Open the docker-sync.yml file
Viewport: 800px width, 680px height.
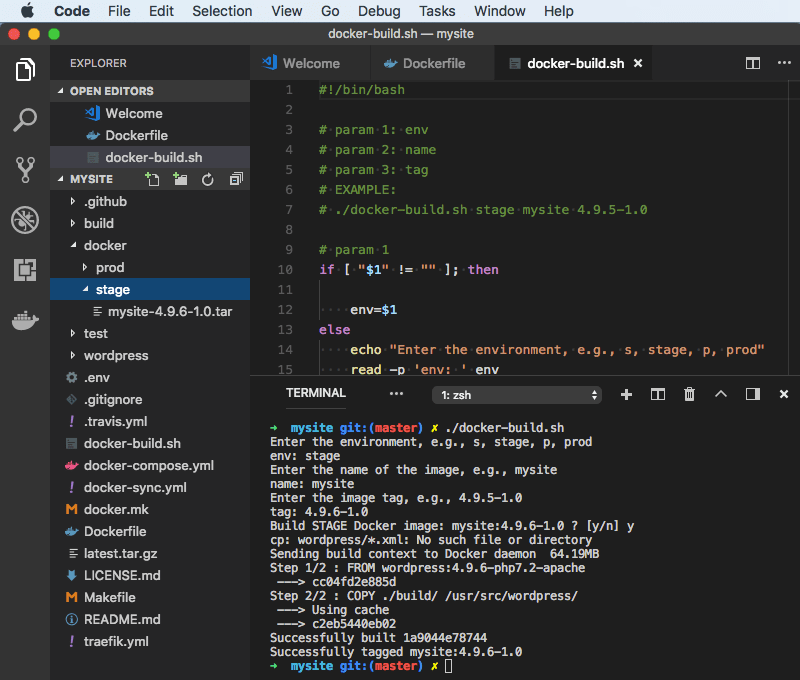(x=150, y=487)
